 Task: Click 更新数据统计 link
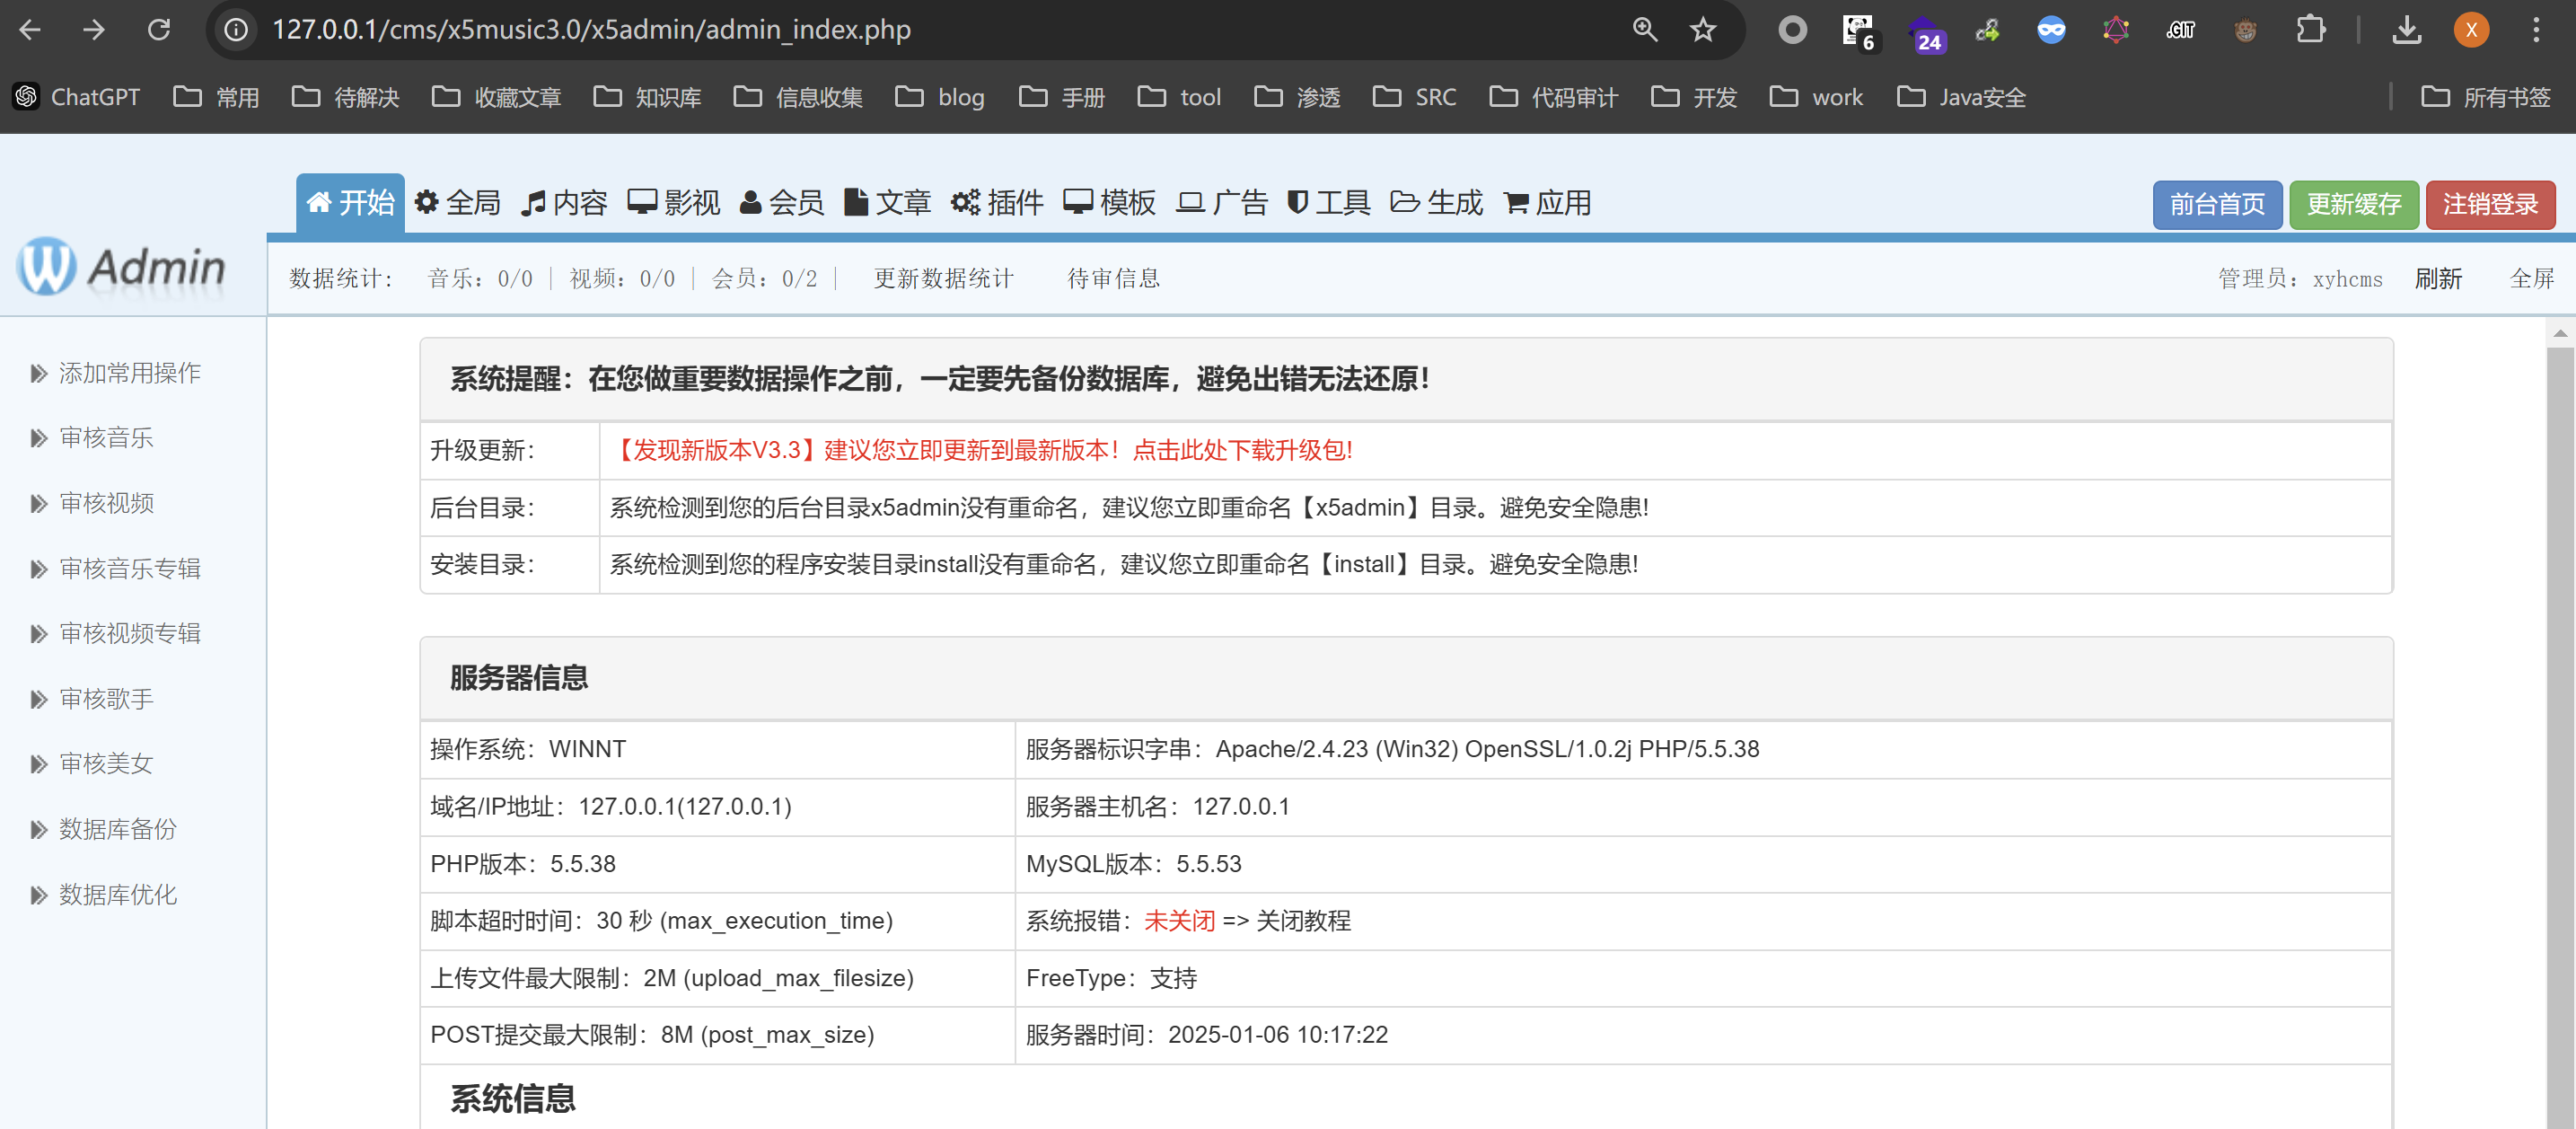pyautogui.click(x=944, y=278)
